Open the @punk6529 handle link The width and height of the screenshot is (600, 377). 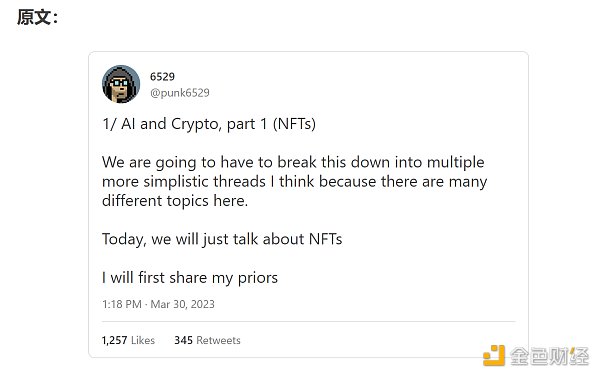[x=180, y=93]
